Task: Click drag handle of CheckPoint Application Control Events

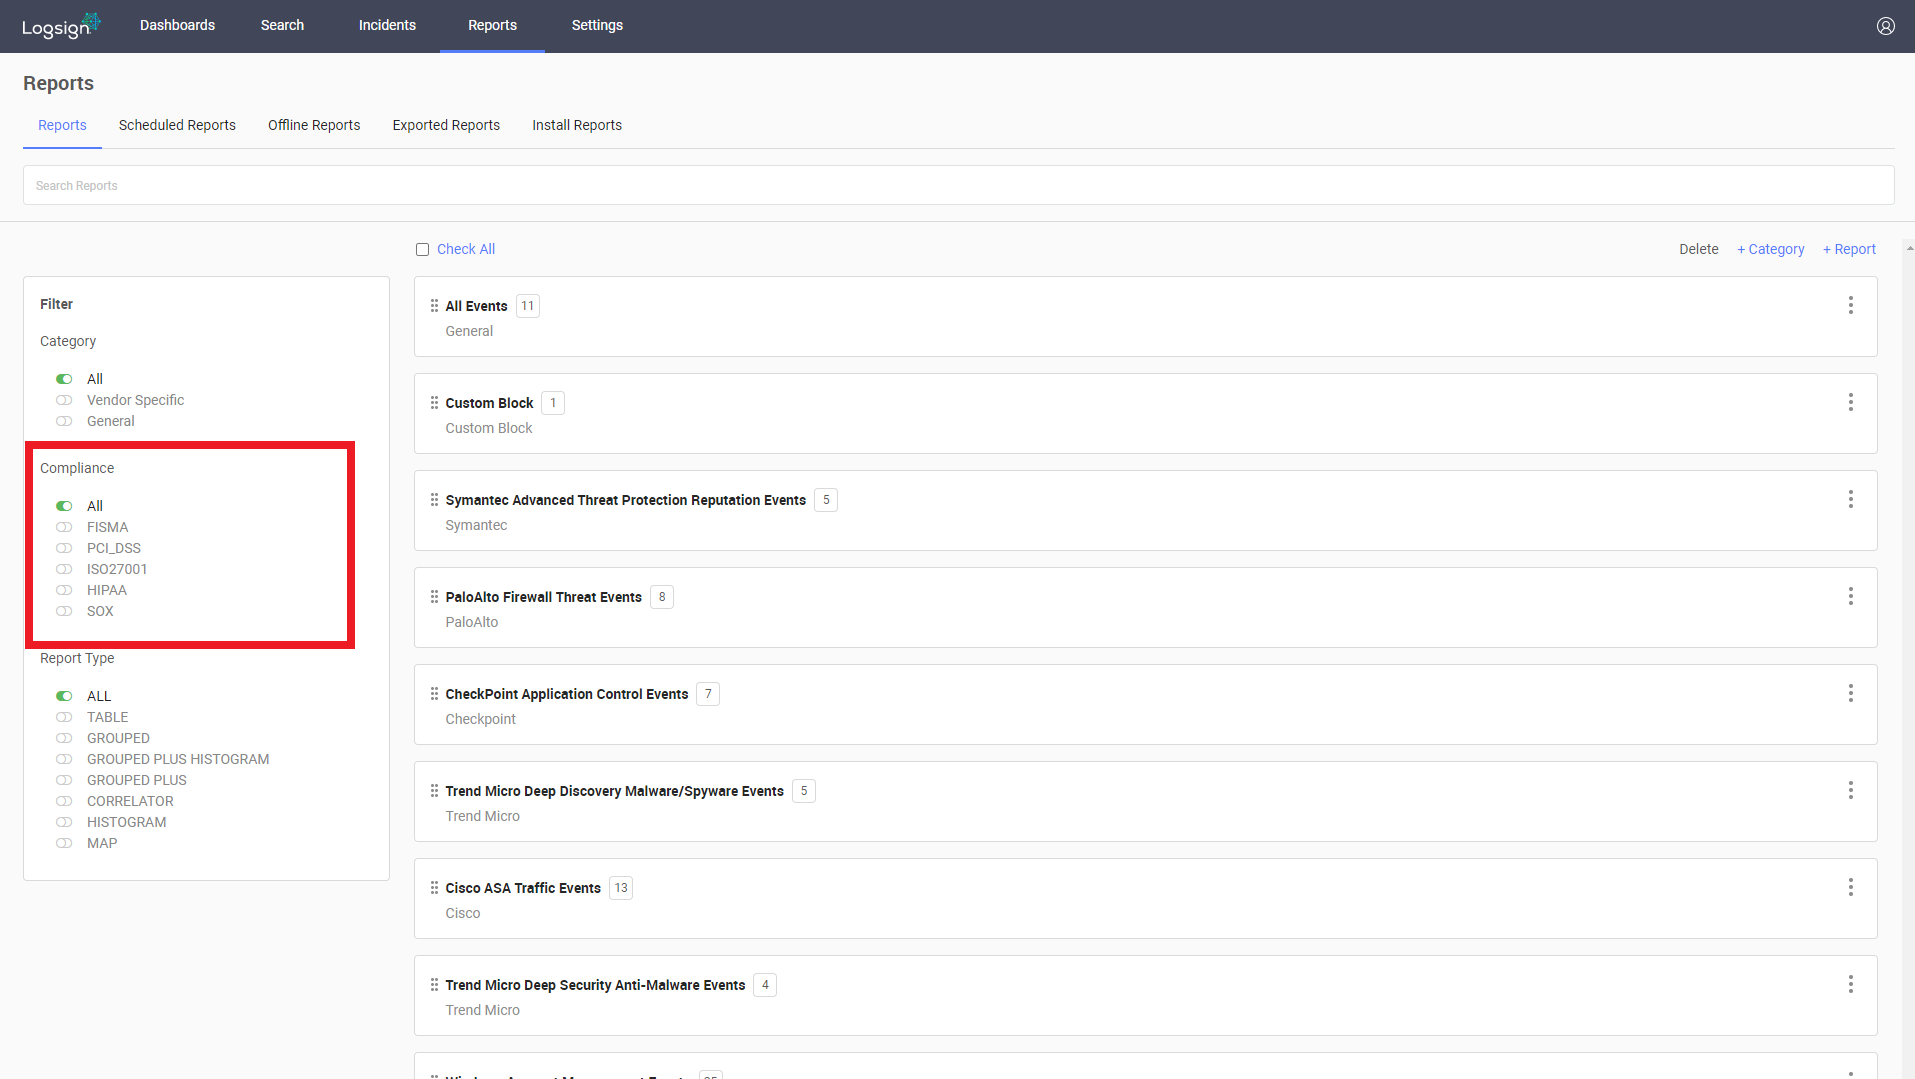Action: coord(434,694)
